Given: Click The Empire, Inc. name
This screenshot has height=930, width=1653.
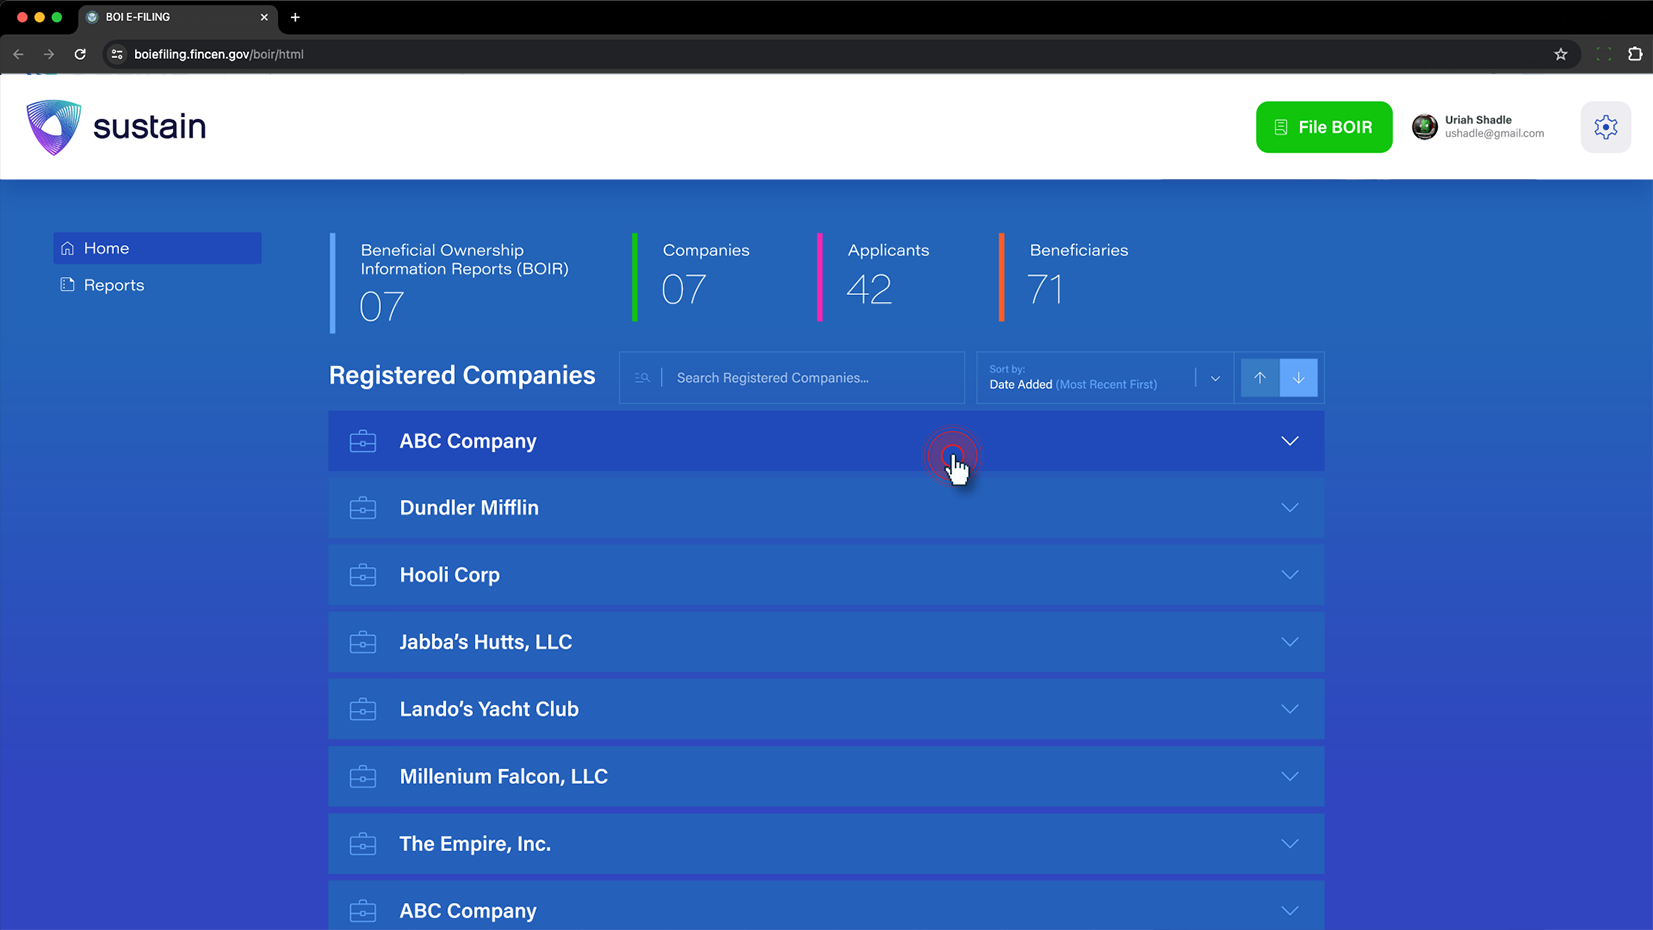Looking at the screenshot, I should coord(475,844).
